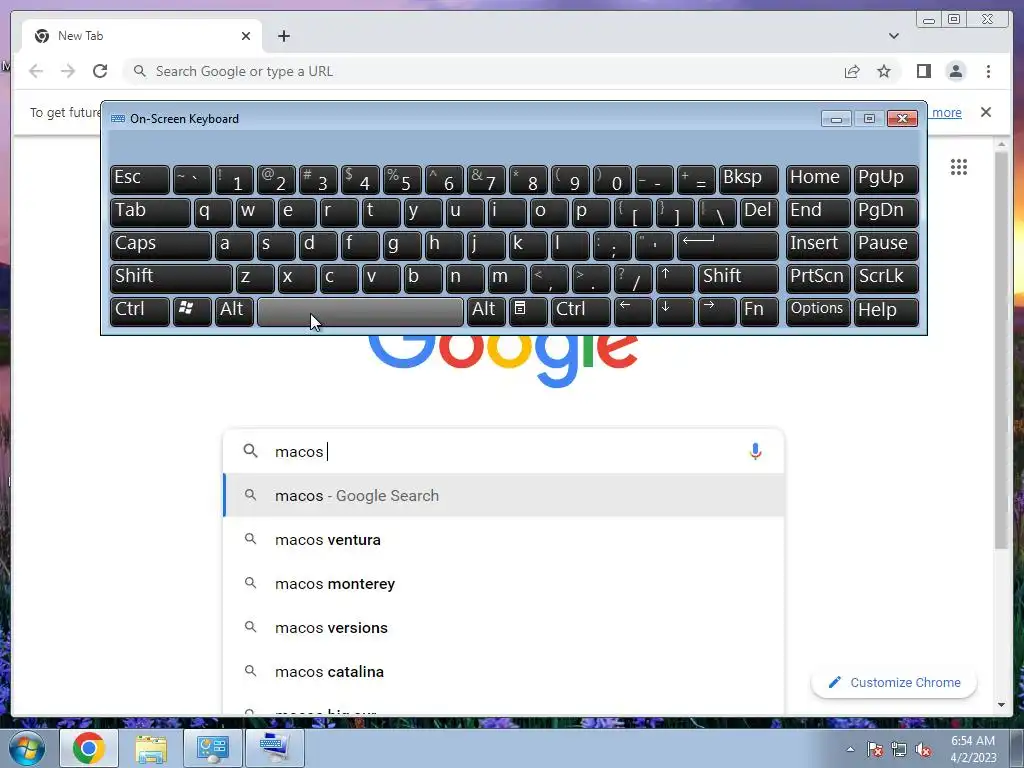This screenshot has height=768, width=1024.
Task: Toggle ScrLk key on on-screen keyboard
Action: click(x=886, y=278)
